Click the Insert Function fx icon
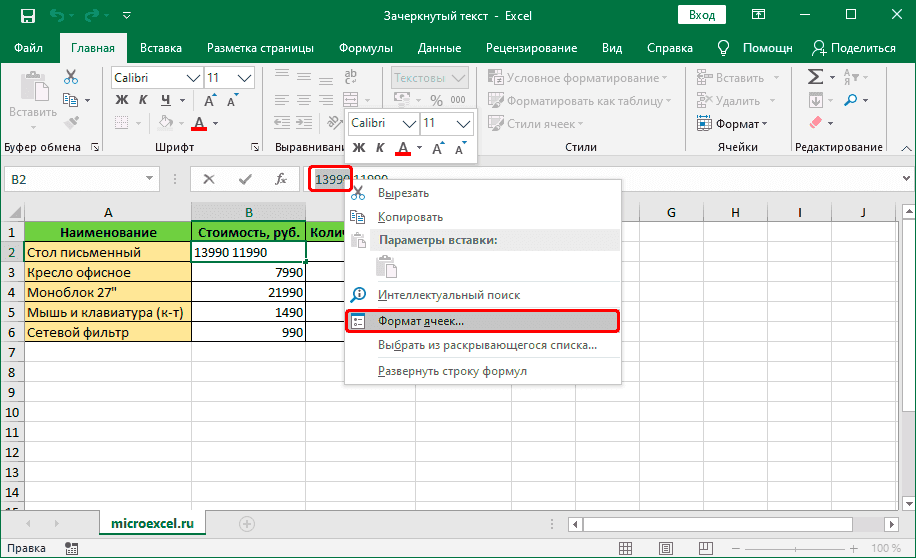The image size is (916, 558). 282,179
